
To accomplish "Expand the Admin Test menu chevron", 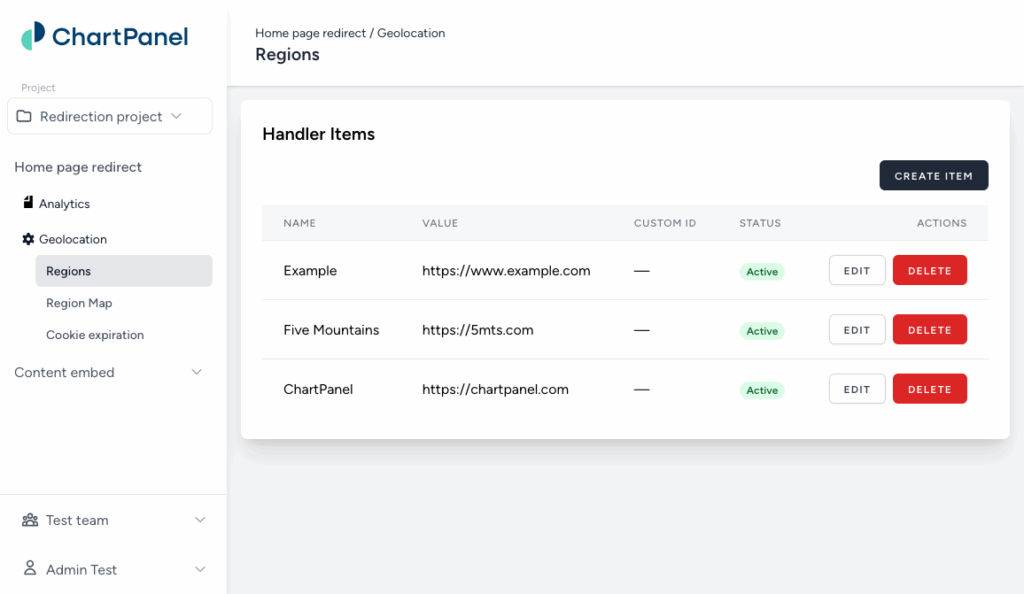I will click(199, 569).
